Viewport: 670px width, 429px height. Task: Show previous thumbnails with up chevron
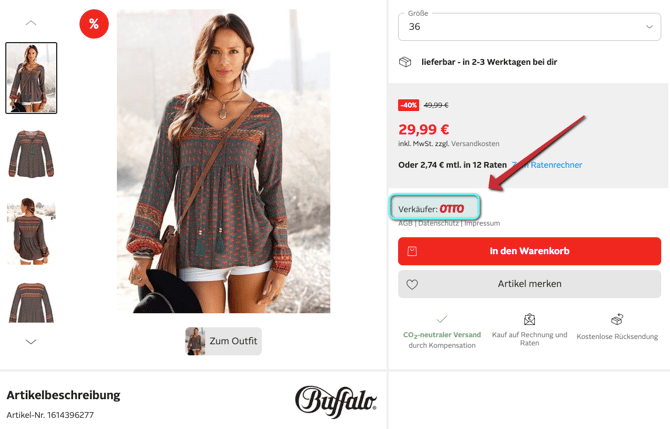coord(31,23)
